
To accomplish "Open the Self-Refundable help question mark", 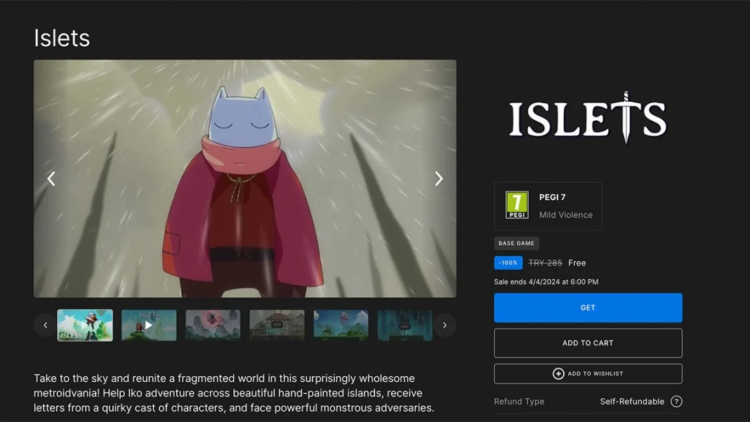I will point(676,402).
